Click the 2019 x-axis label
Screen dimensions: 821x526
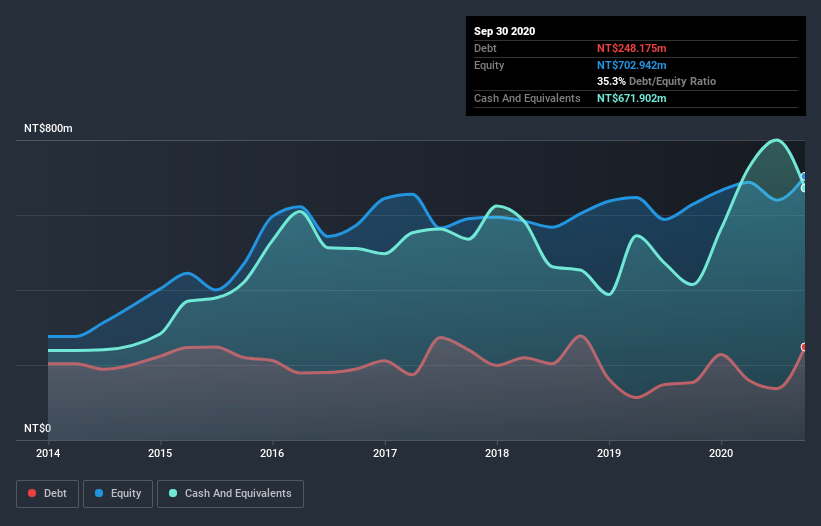point(609,453)
